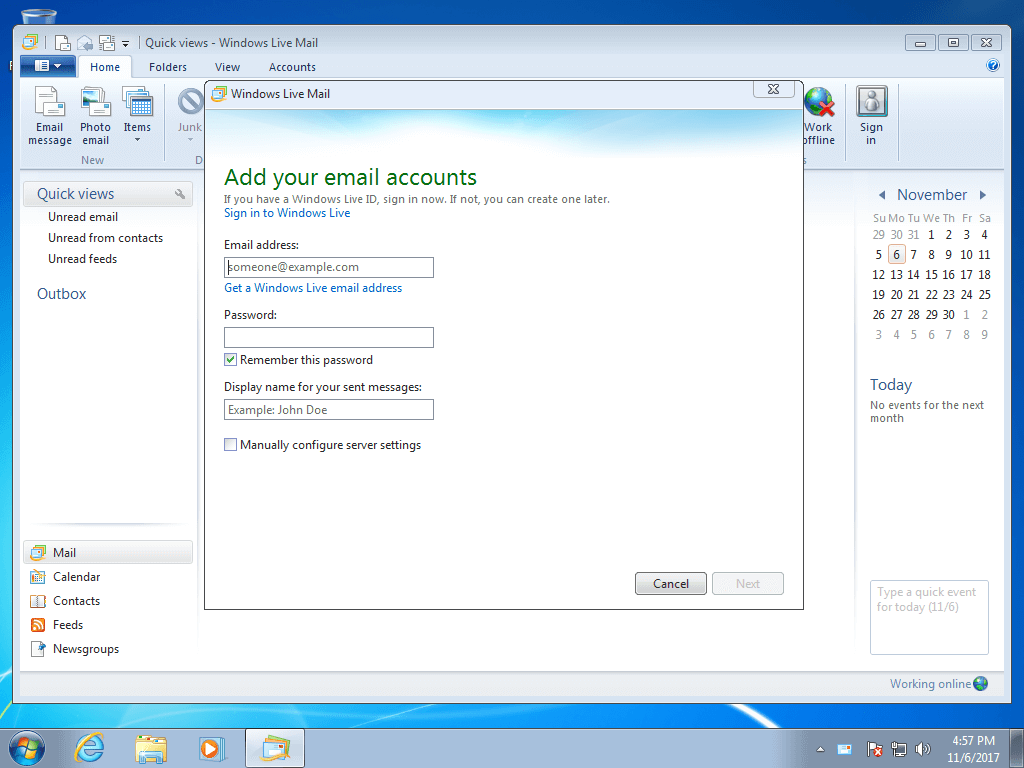This screenshot has width=1024, height=768.
Task: Click the Working online globe status icon
Action: (x=980, y=684)
